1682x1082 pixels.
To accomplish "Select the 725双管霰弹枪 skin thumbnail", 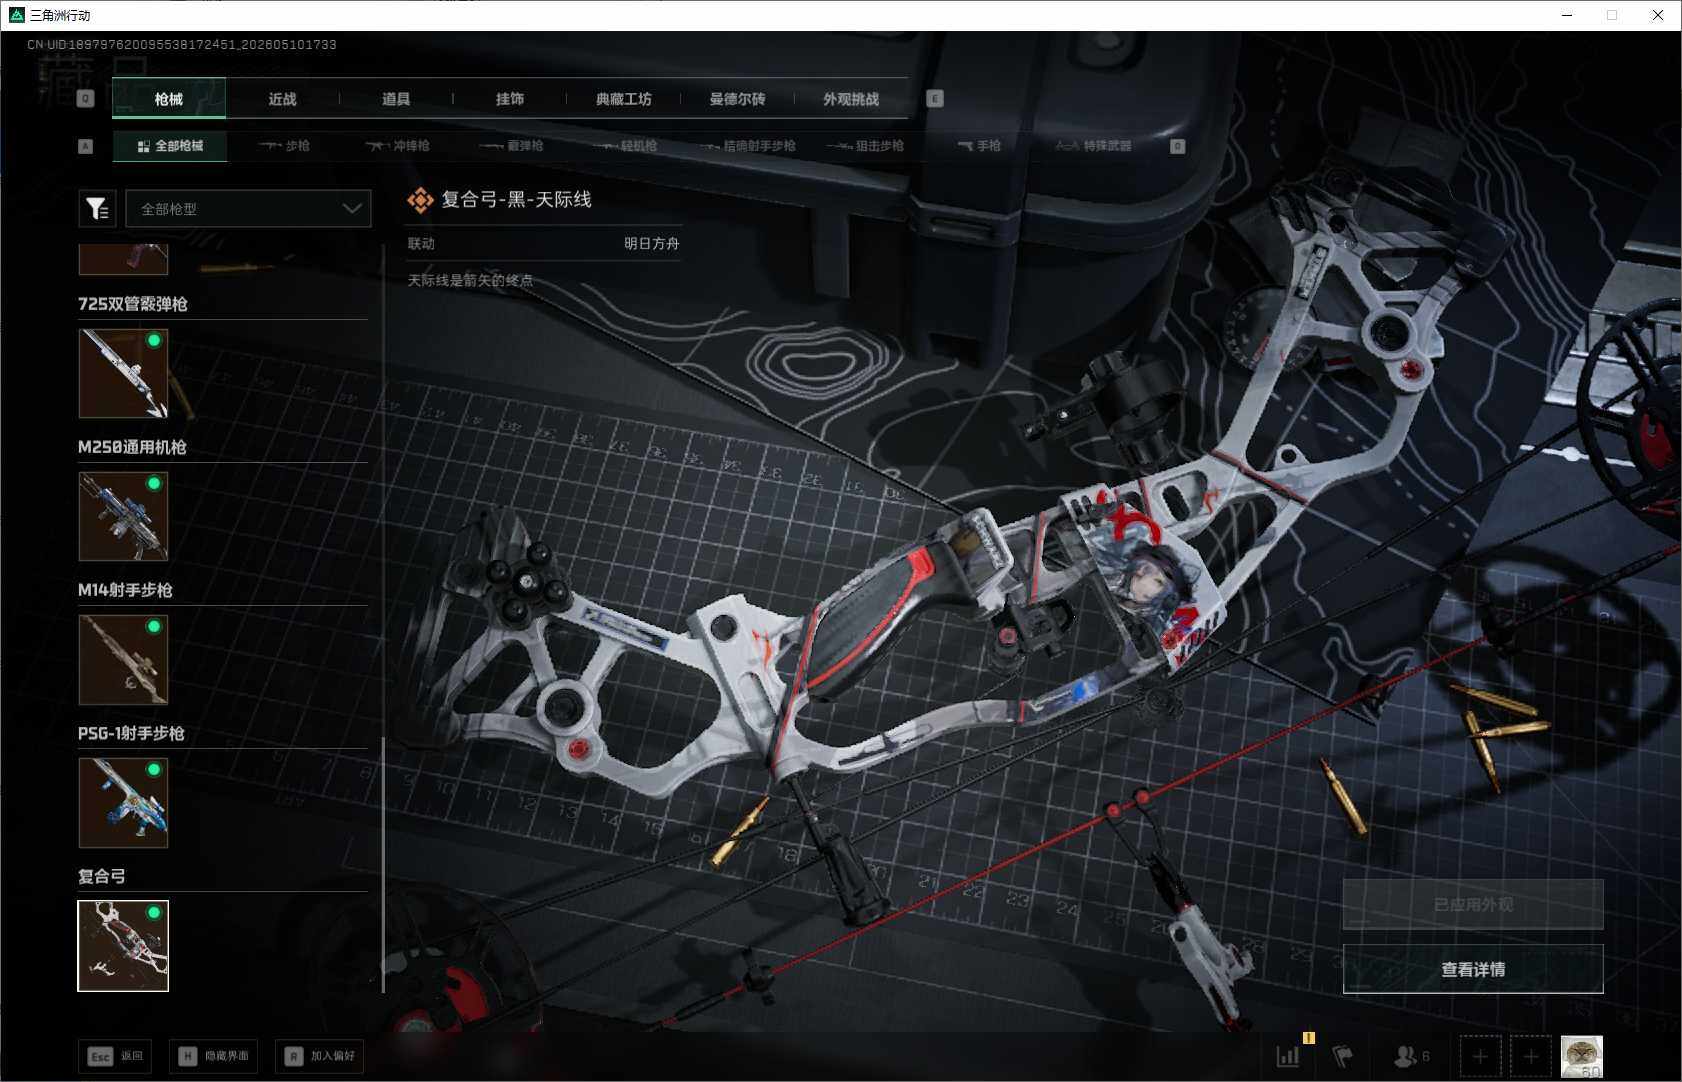I will [x=123, y=373].
